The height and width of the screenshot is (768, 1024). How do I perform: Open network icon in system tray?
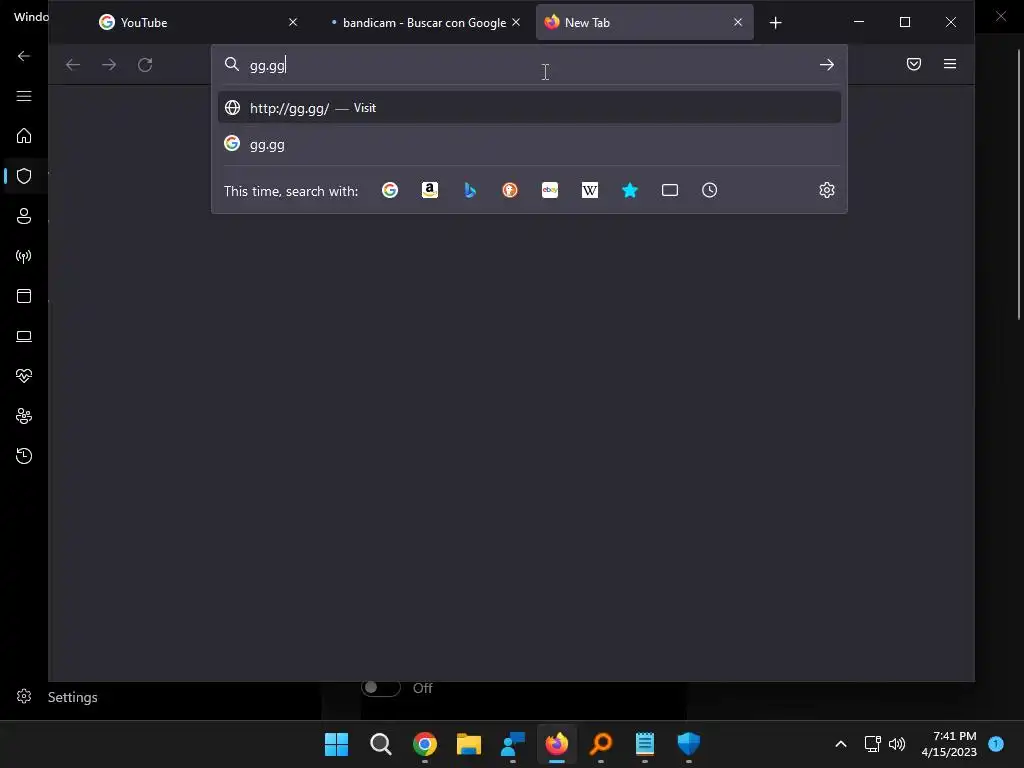872,744
